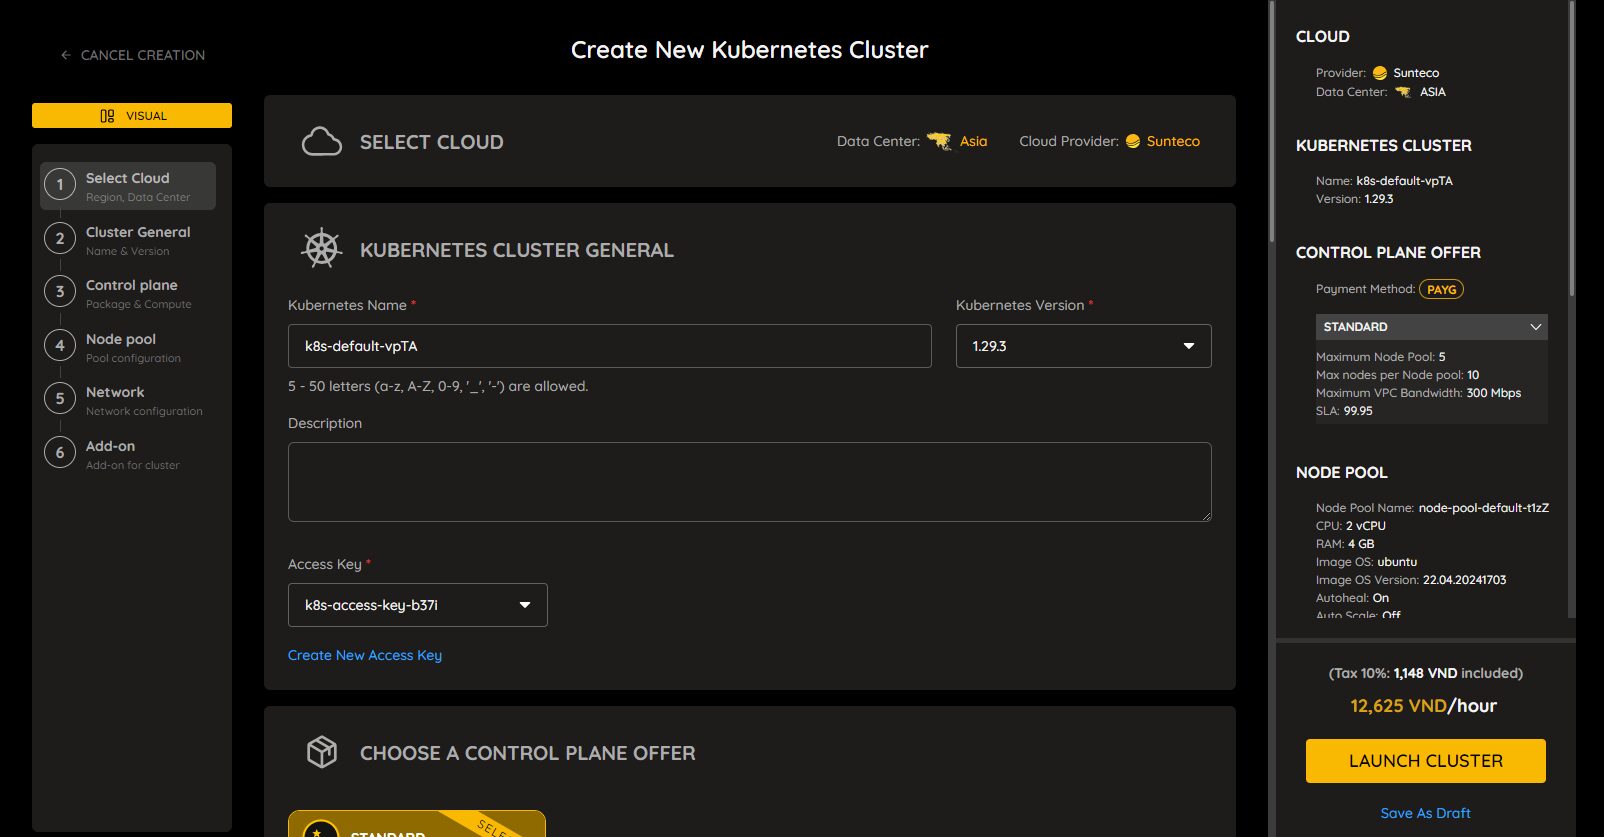Go to the Select Cloud step
The image size is (1604, 837).
(x=128, y=186)
